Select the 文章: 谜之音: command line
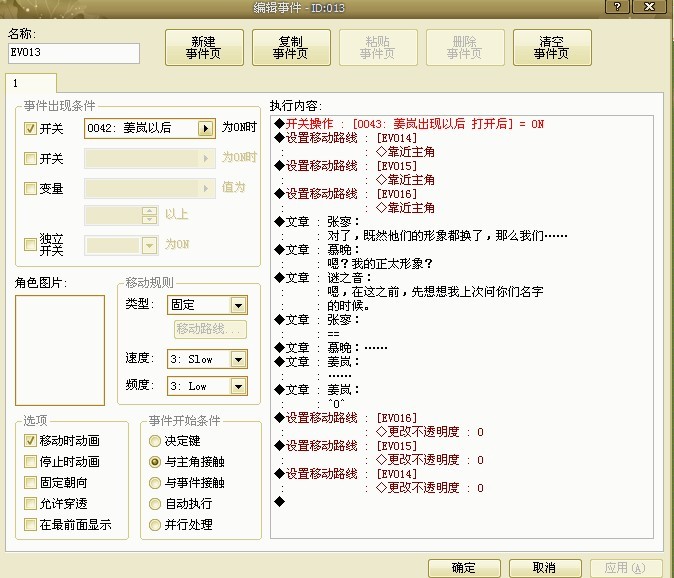Image resolution: width=674 pixels, height=578 pixels. tap(323, 278)
